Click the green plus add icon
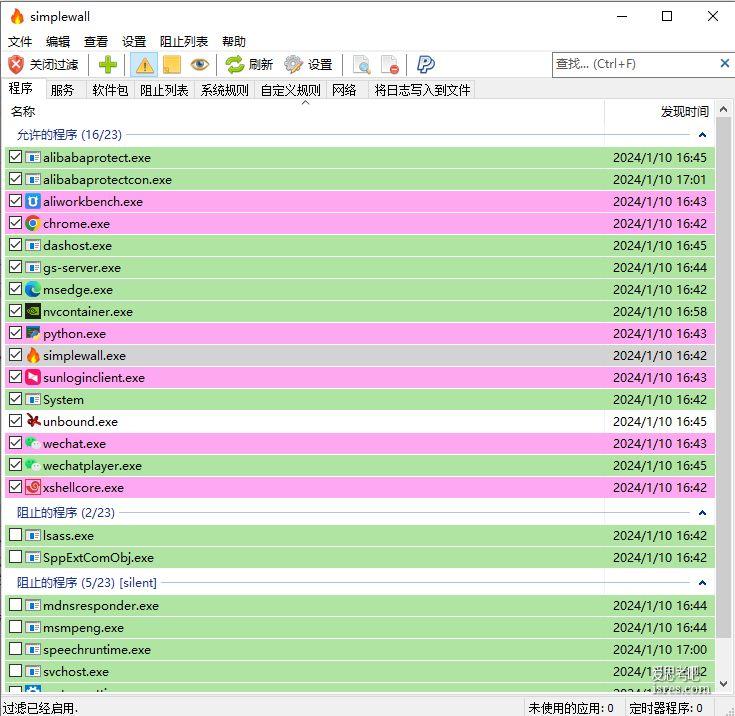The height and width of the screenshot is (716, 735). pyautogui.click(x=108, y=65)
